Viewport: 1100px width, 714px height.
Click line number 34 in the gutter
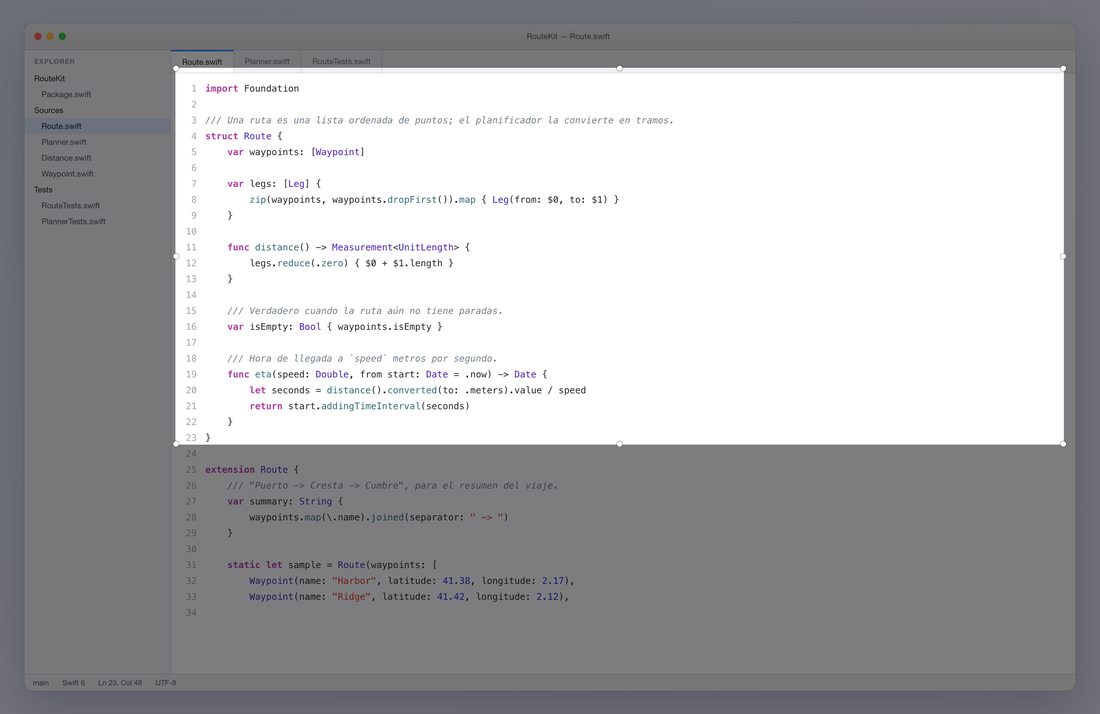[191, 613]
